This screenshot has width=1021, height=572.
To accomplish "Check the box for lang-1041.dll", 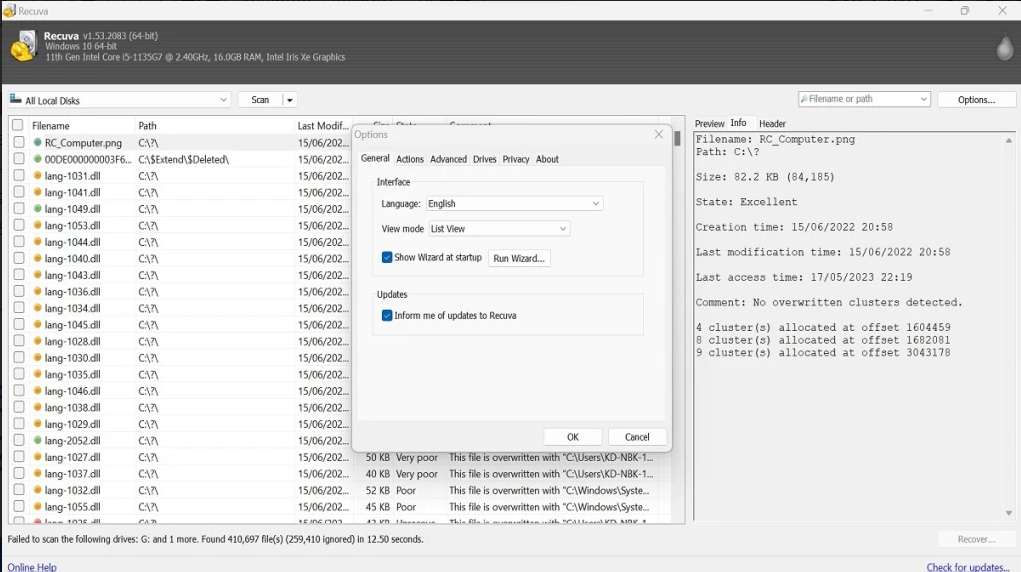I will tap(19, 192).
